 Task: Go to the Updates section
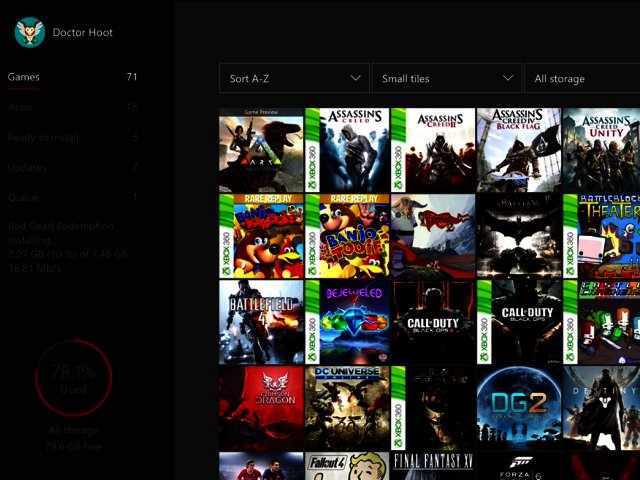pos(72,167)
